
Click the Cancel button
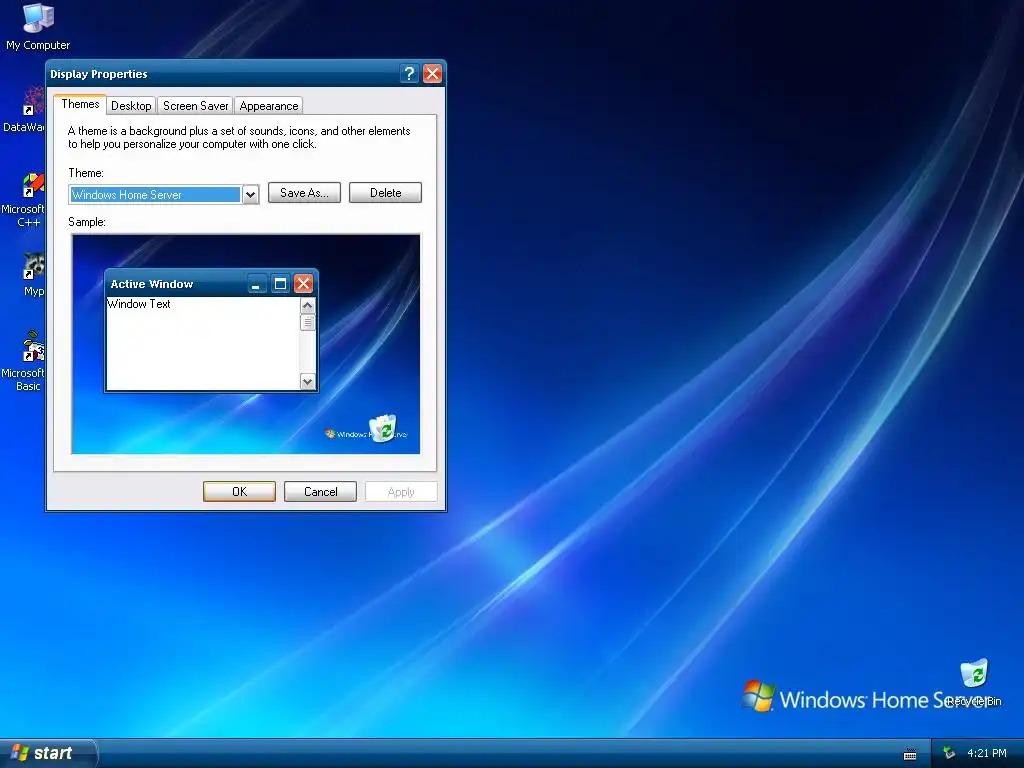[x=321, y=492]
